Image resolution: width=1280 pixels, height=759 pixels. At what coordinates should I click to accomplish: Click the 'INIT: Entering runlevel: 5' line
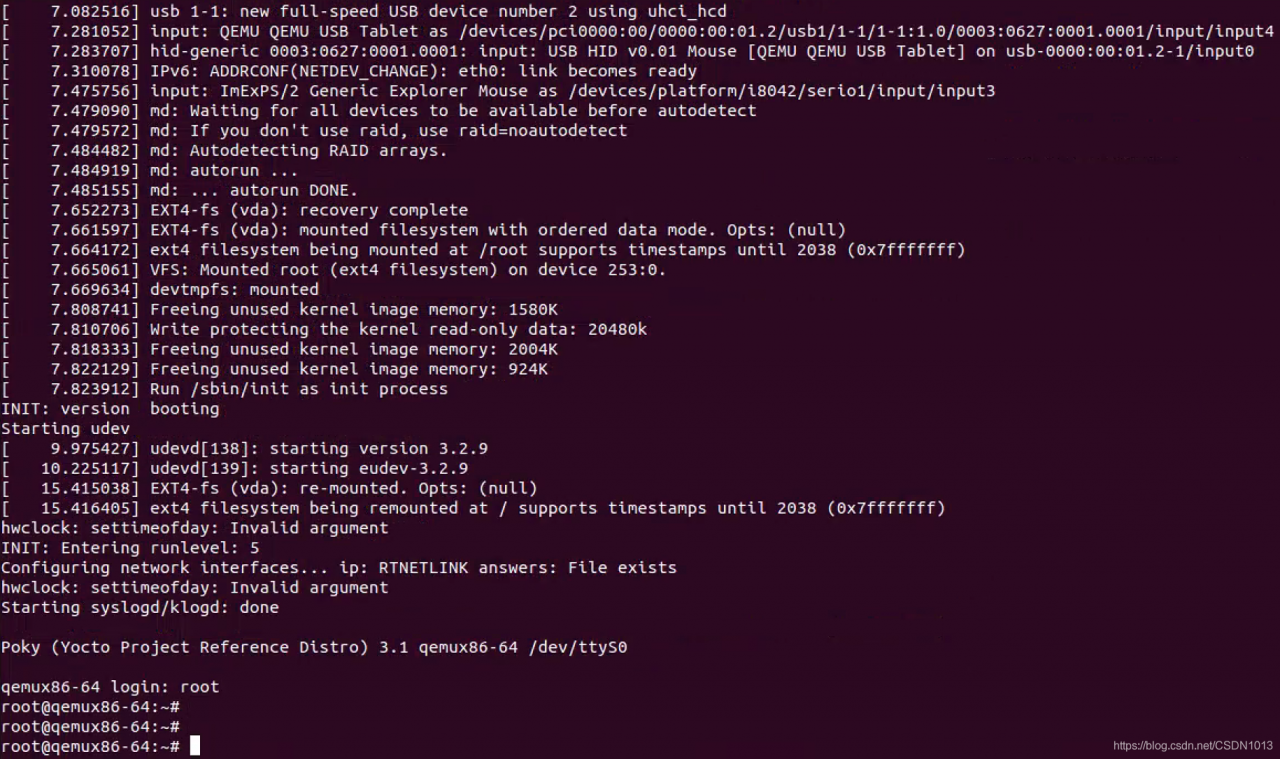pyautogui.click(x=130, y=548)
